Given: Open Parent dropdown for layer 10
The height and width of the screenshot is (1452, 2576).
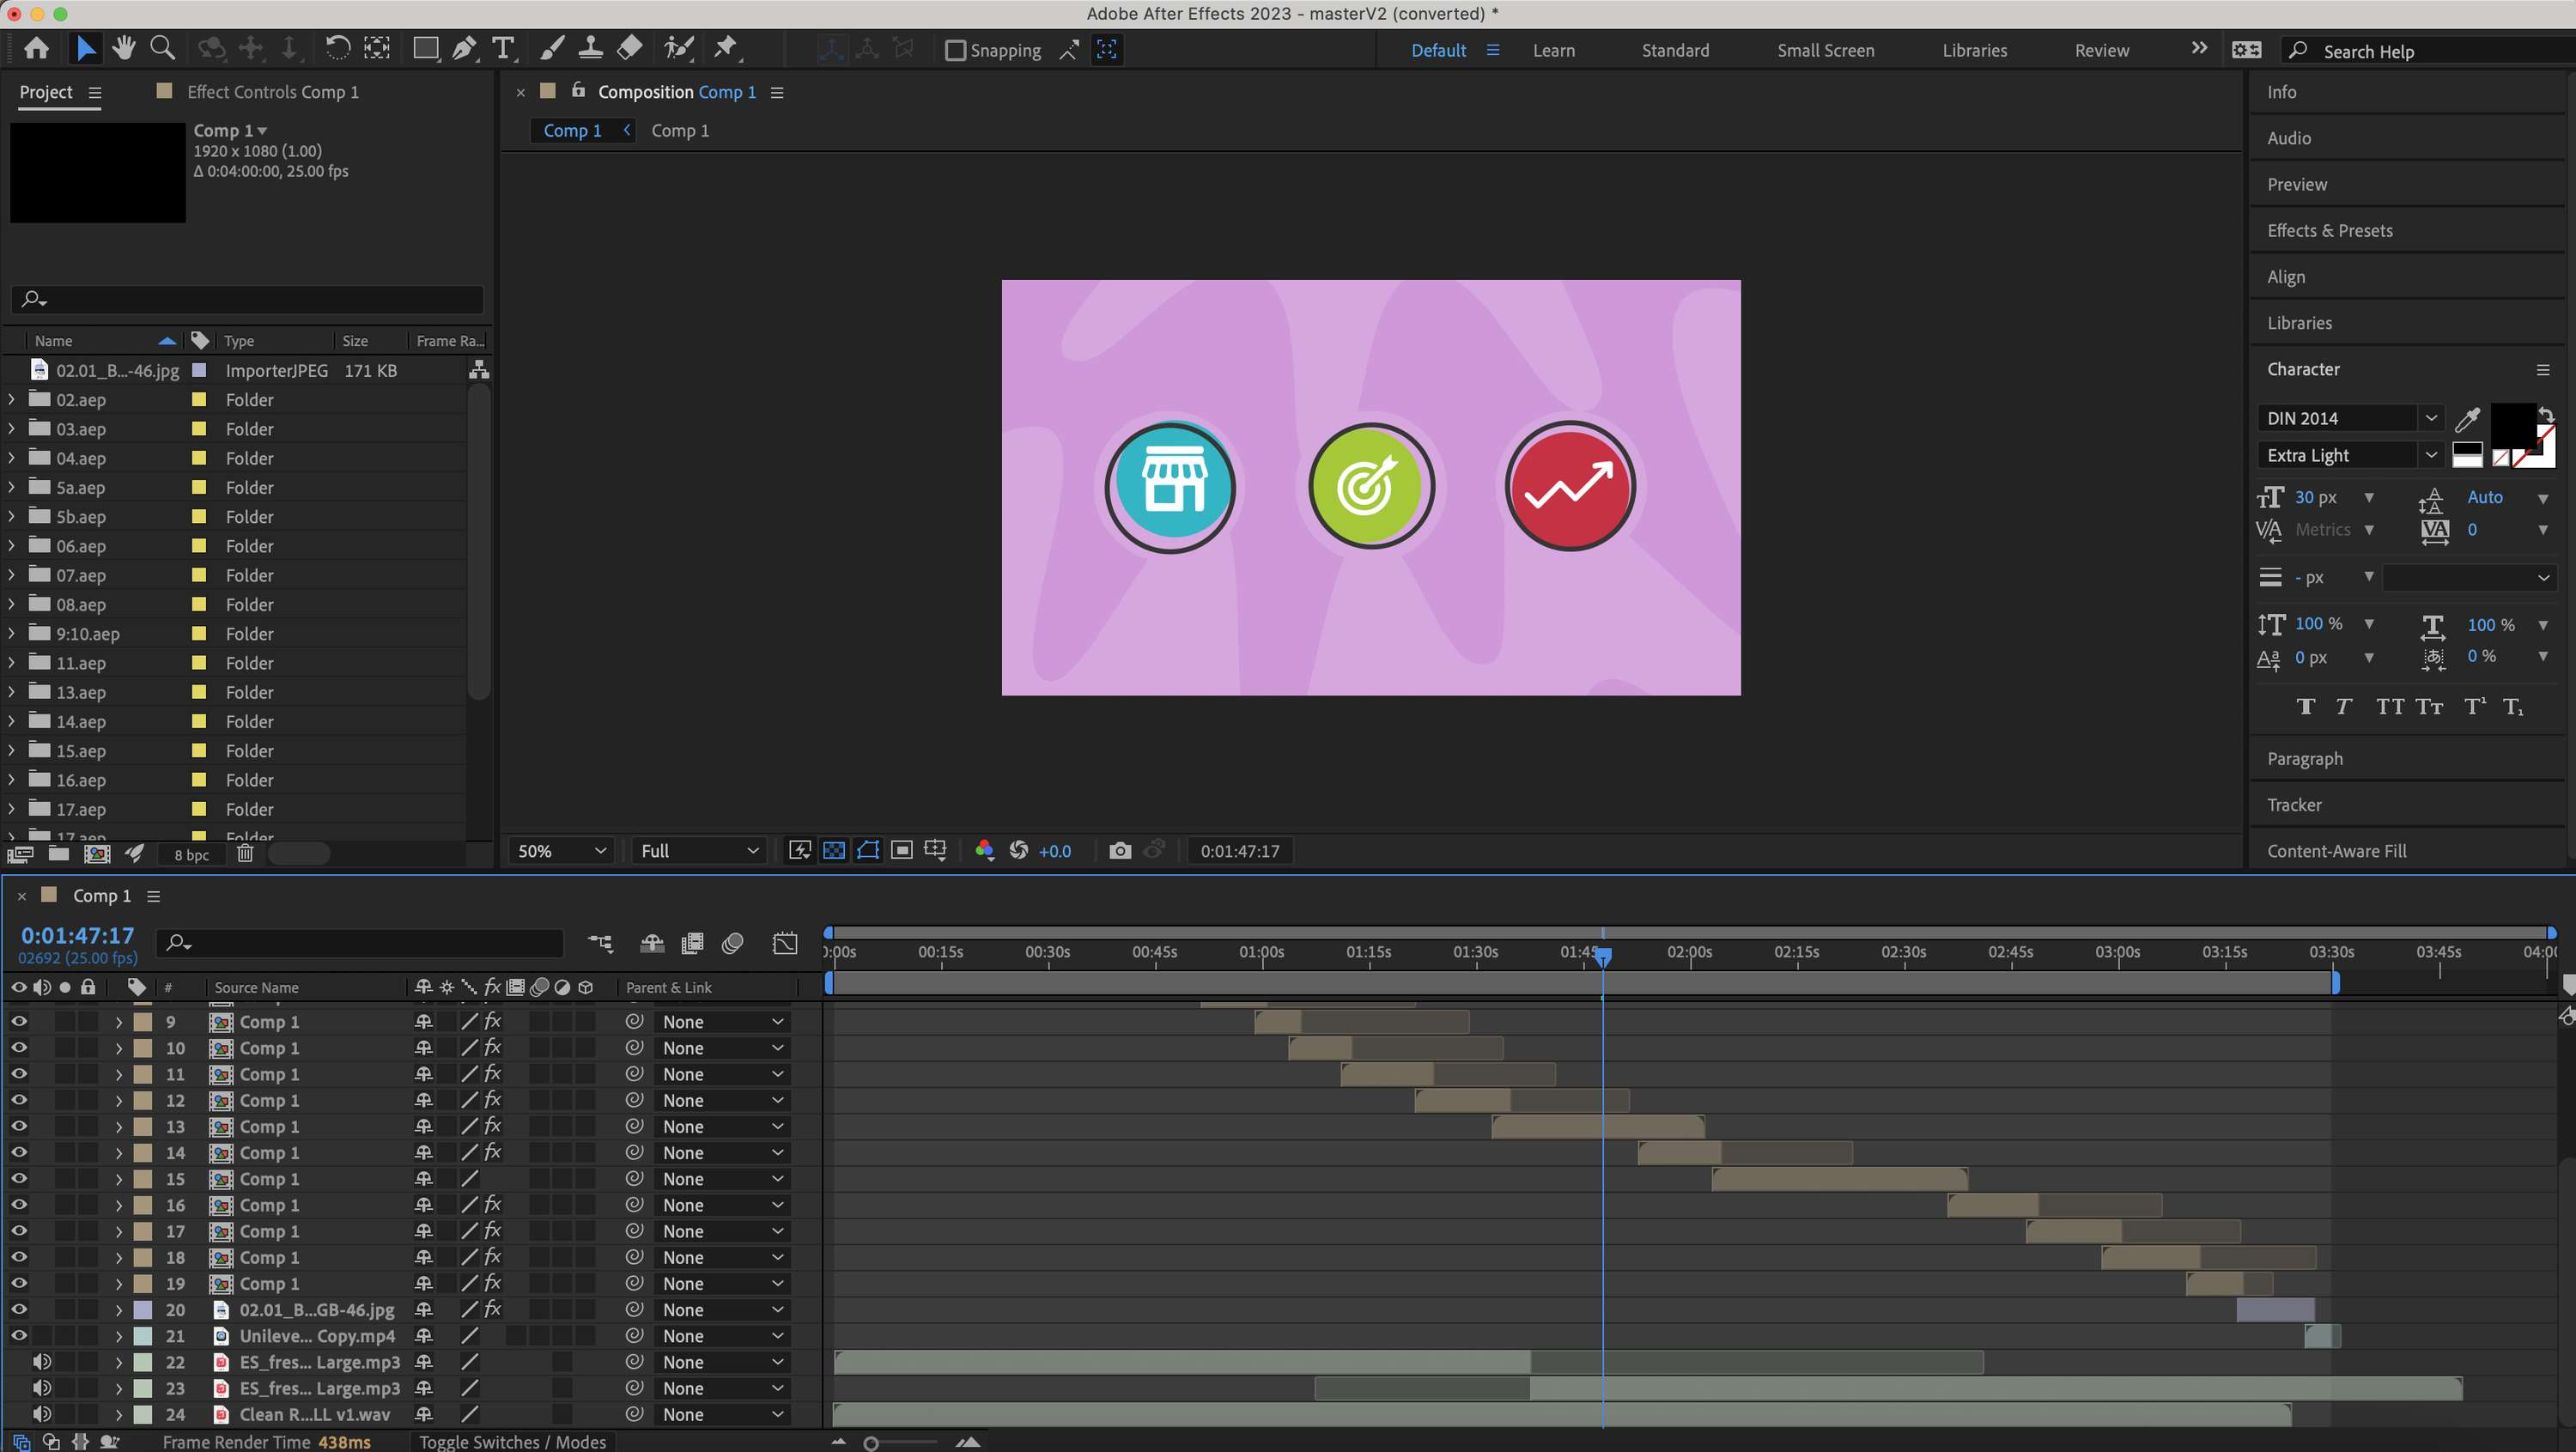Looking at the screenshot, I should point(722,1048).
